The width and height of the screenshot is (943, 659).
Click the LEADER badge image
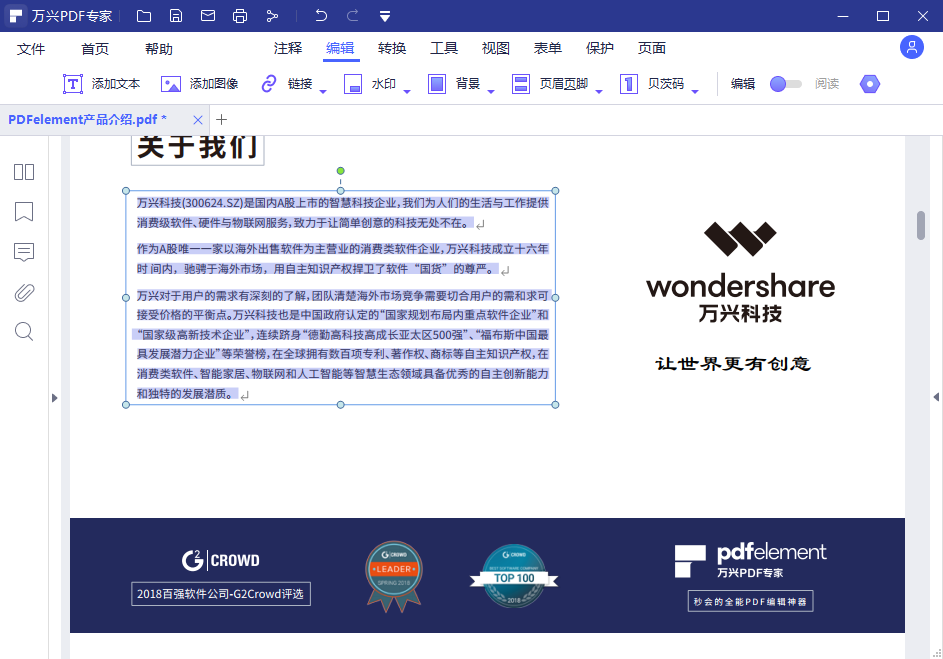point(394,576)
